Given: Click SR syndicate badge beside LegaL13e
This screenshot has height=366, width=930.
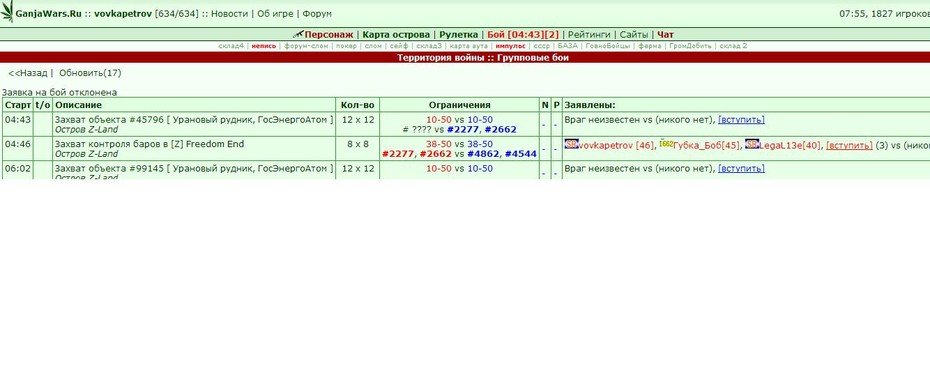Looking at the screenshot, I should coord(751,144).
